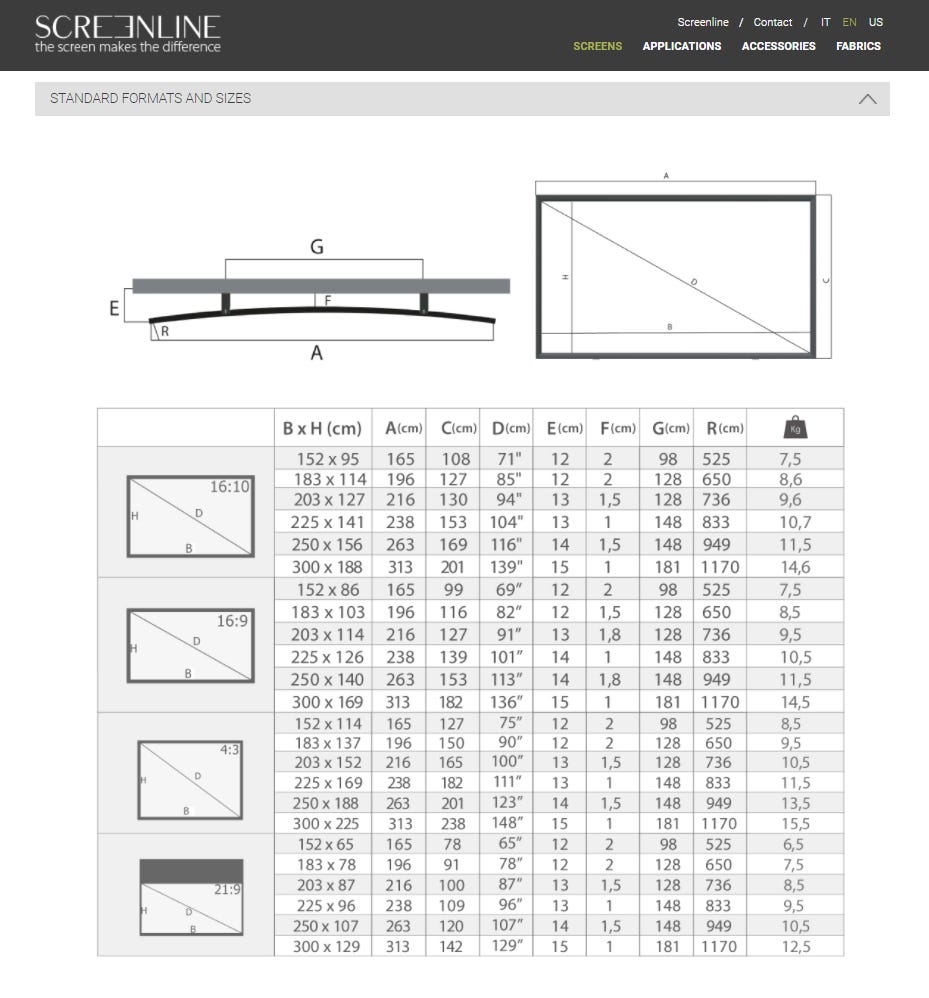
Task: Open the SCREENS menu
Action: [x=597, y=46]
